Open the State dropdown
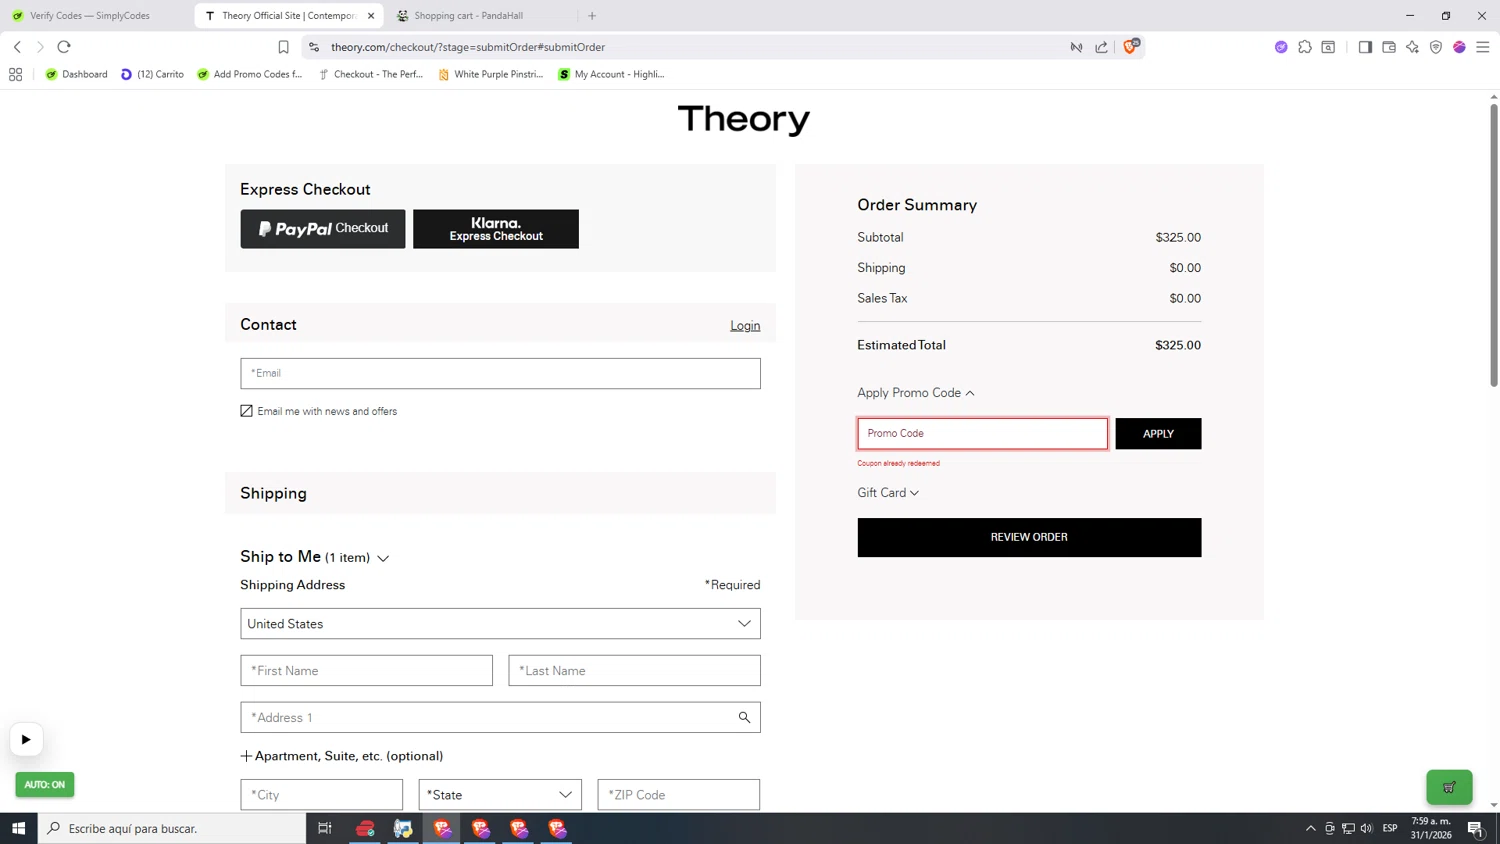Viewport: 1500px width, 844px height. pyautogui.click(x=500, y=795)
